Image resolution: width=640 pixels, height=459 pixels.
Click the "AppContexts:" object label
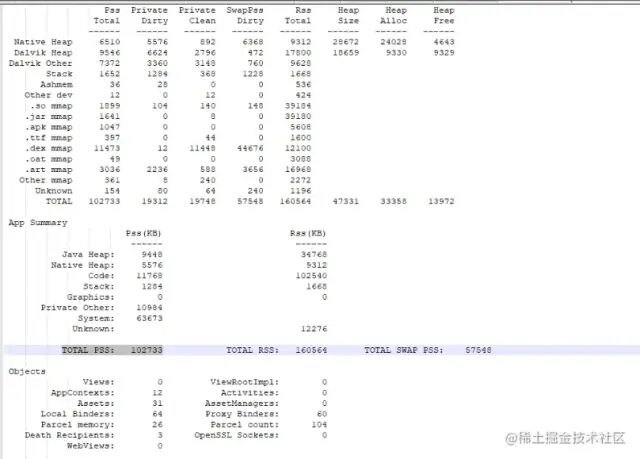coord(83,392)
